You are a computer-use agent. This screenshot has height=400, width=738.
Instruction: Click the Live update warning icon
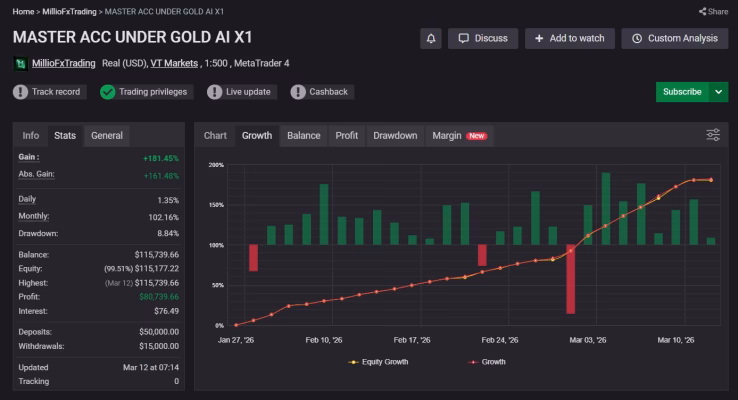click(214, 92)
